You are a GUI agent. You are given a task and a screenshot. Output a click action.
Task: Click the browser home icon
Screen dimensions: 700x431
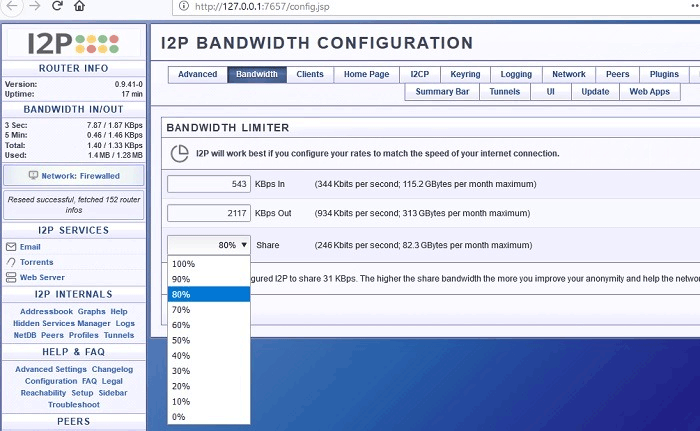pyautogui.click(x=79, y=6)
